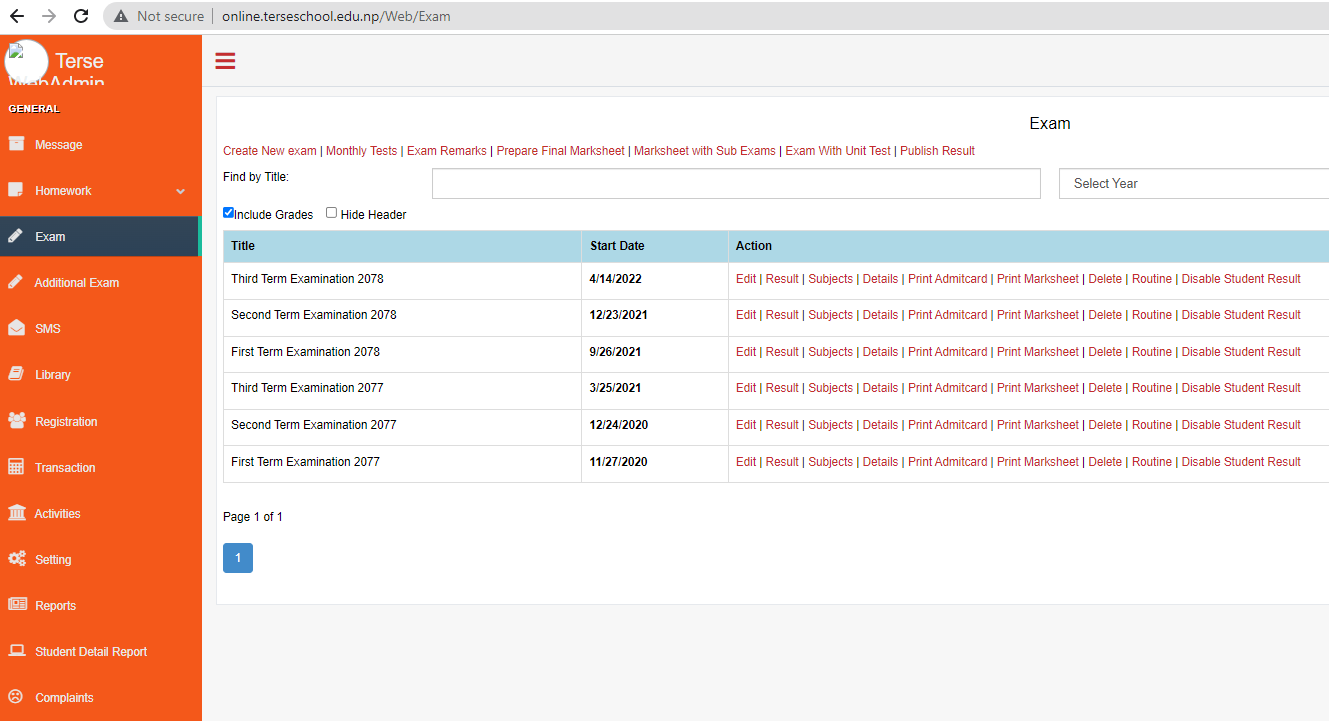This screenshot has height=721, width=1329.
Task: Delete Third Term Examination 2078
Action: point(1105,279)
